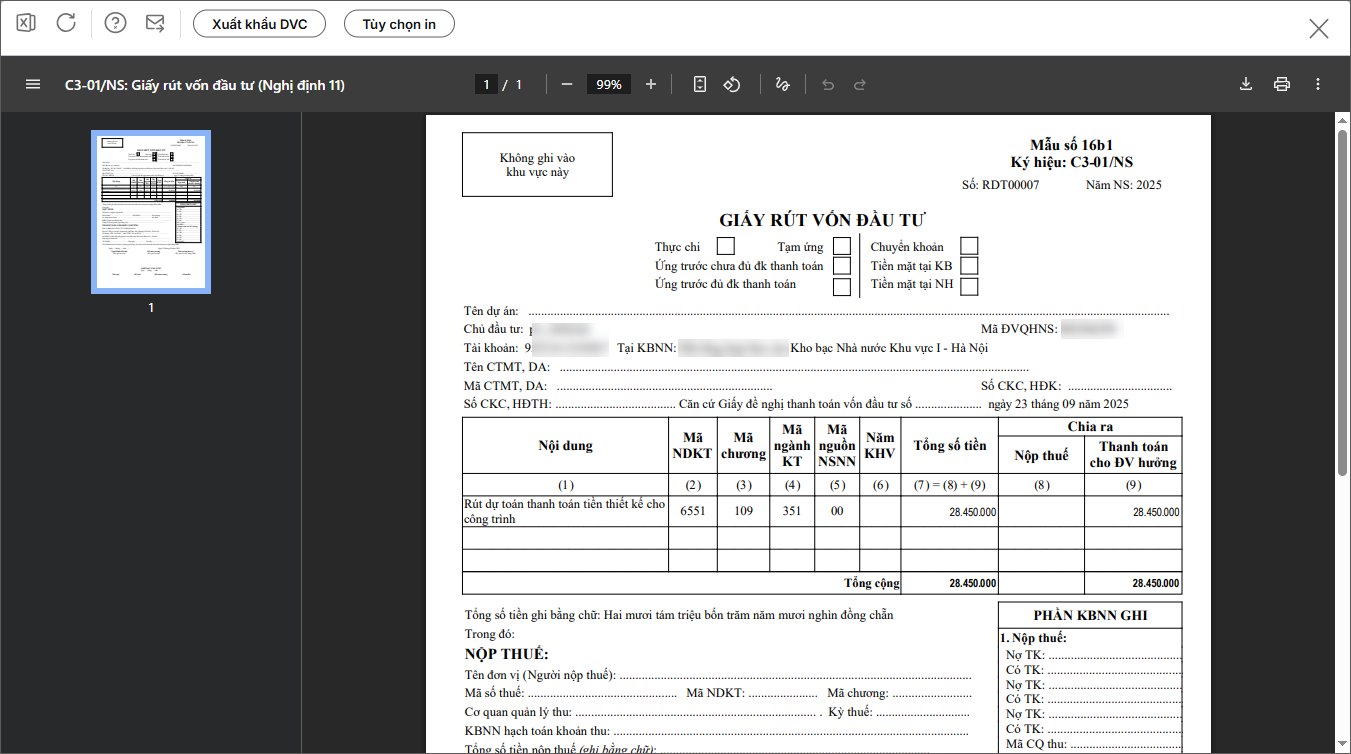The width and height of the screenshot is (1351, 754).
Task: Zoom out with the minus icon
Action: pos(567,85)
